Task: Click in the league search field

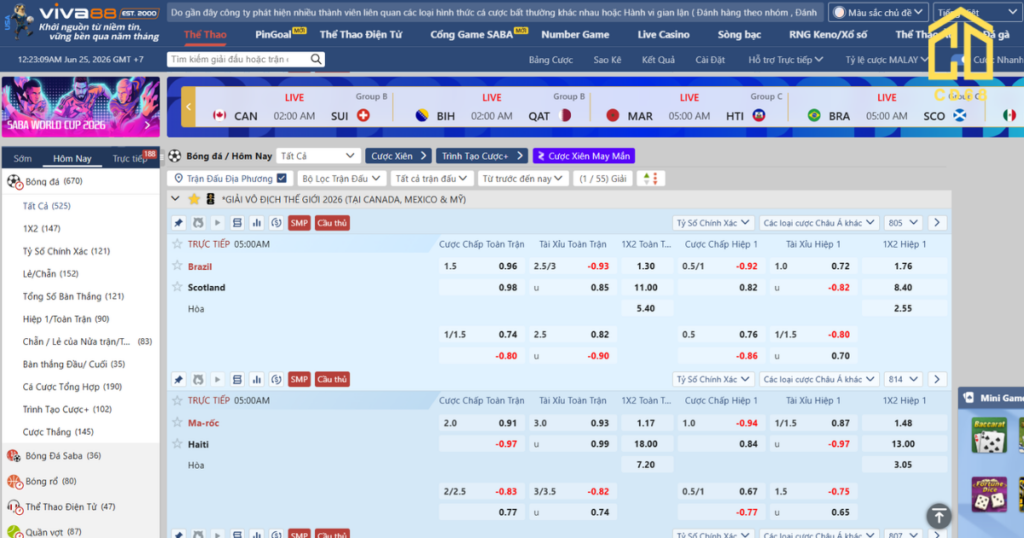Action: click(239, 59)
